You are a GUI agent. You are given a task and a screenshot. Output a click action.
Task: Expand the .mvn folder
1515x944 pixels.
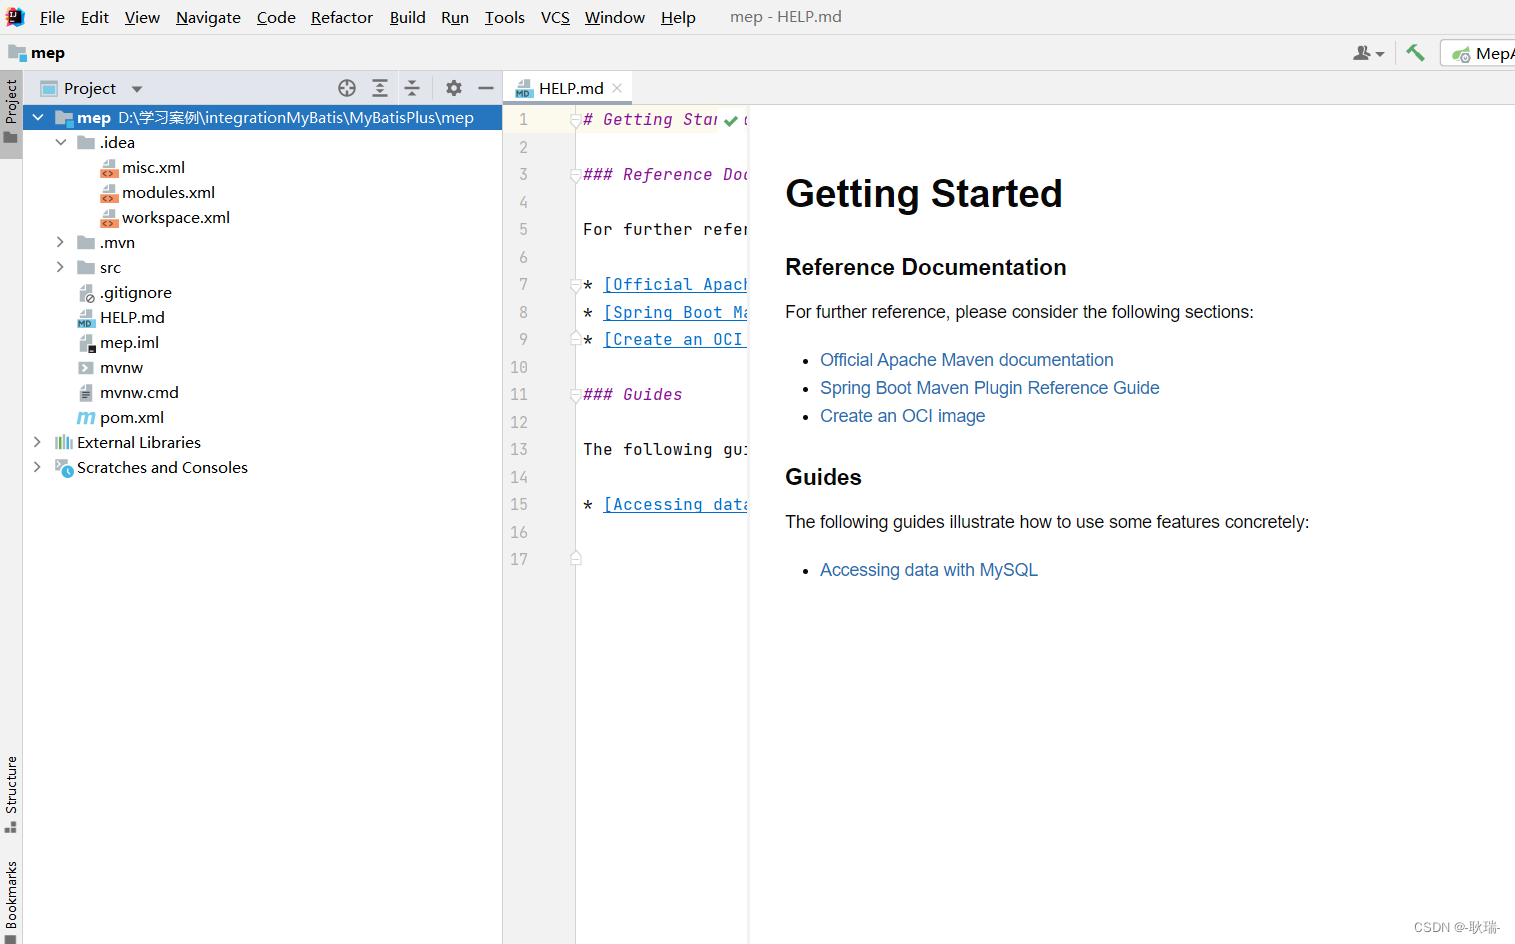[x=61, y=242]
